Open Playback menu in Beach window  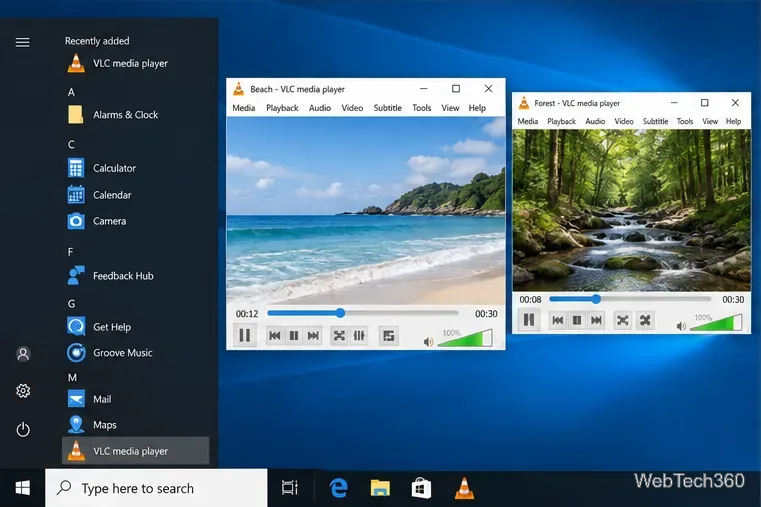(x=282, y=108)
